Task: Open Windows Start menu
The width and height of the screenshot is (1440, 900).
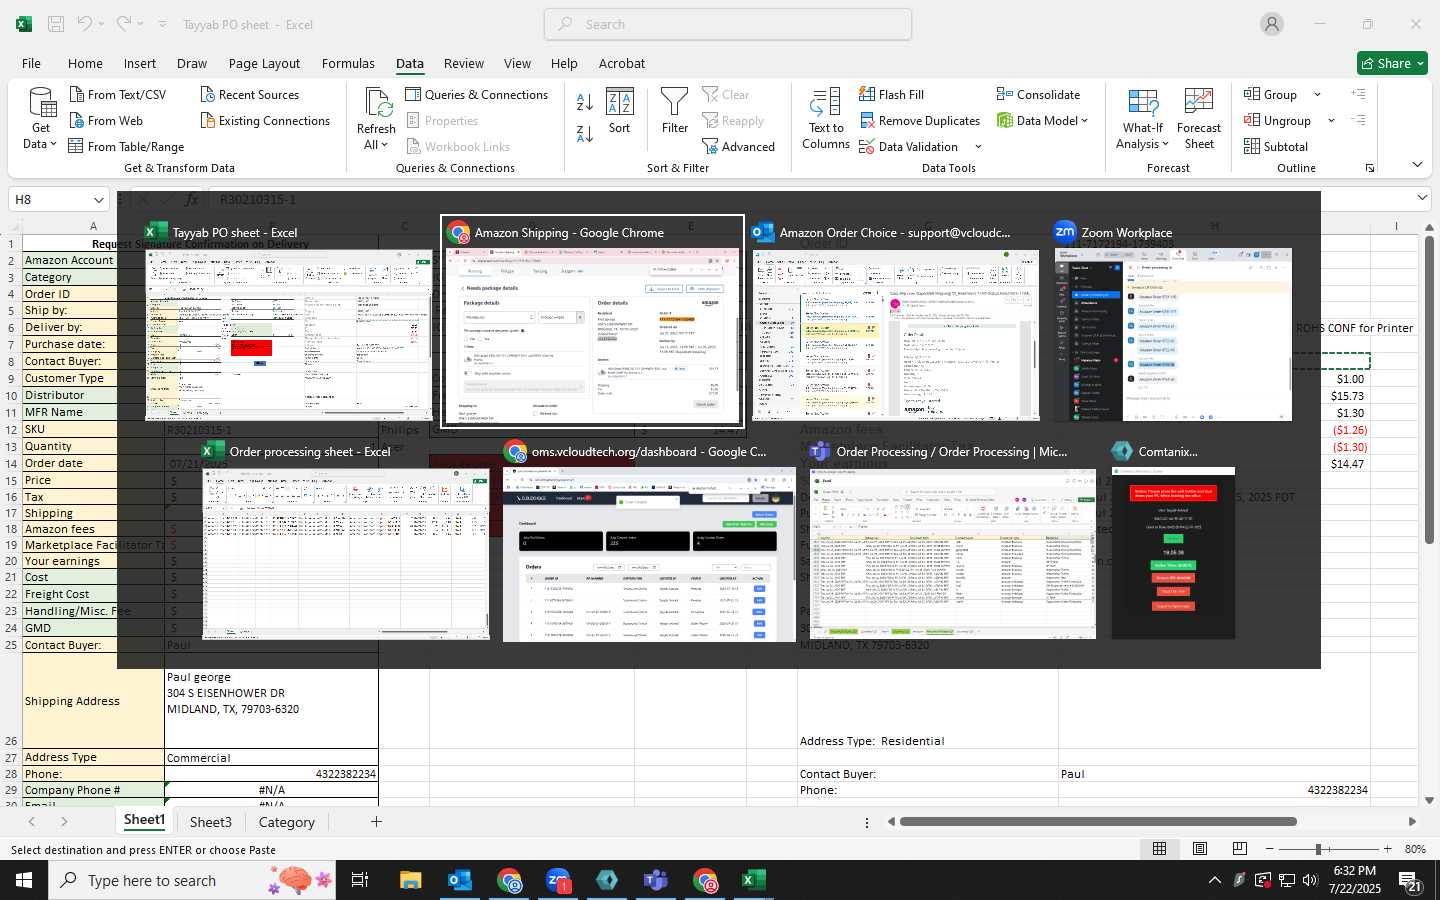Action: tap(24, 880)
